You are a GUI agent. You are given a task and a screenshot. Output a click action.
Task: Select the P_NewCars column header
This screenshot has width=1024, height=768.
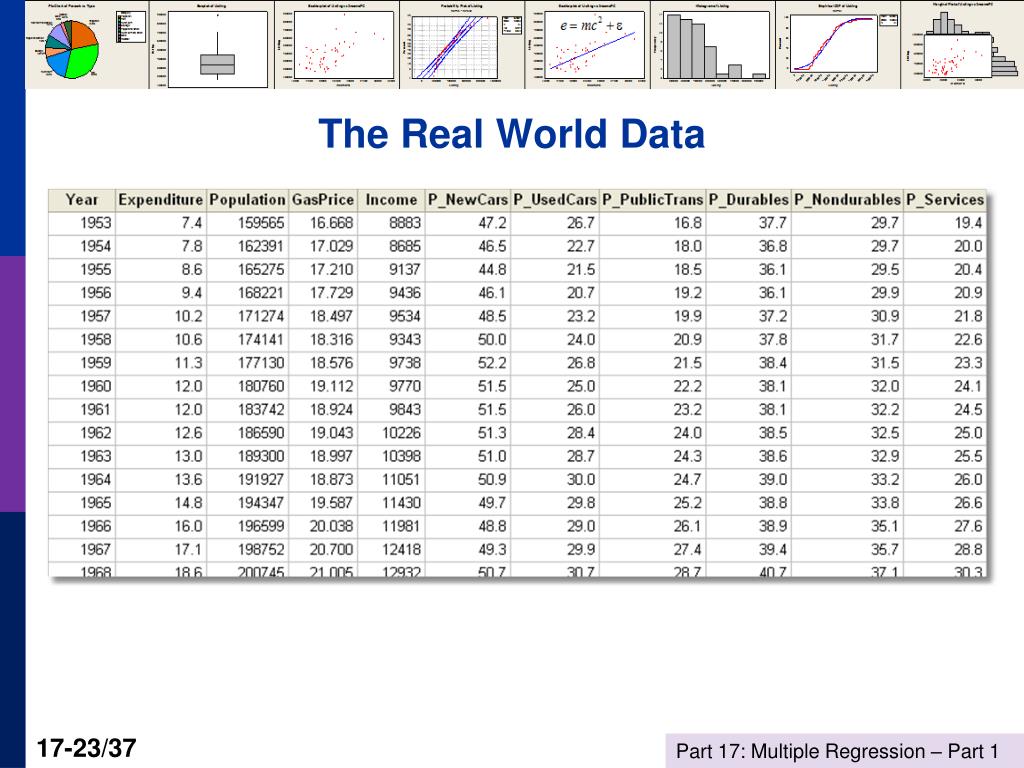tap(468, 200)
